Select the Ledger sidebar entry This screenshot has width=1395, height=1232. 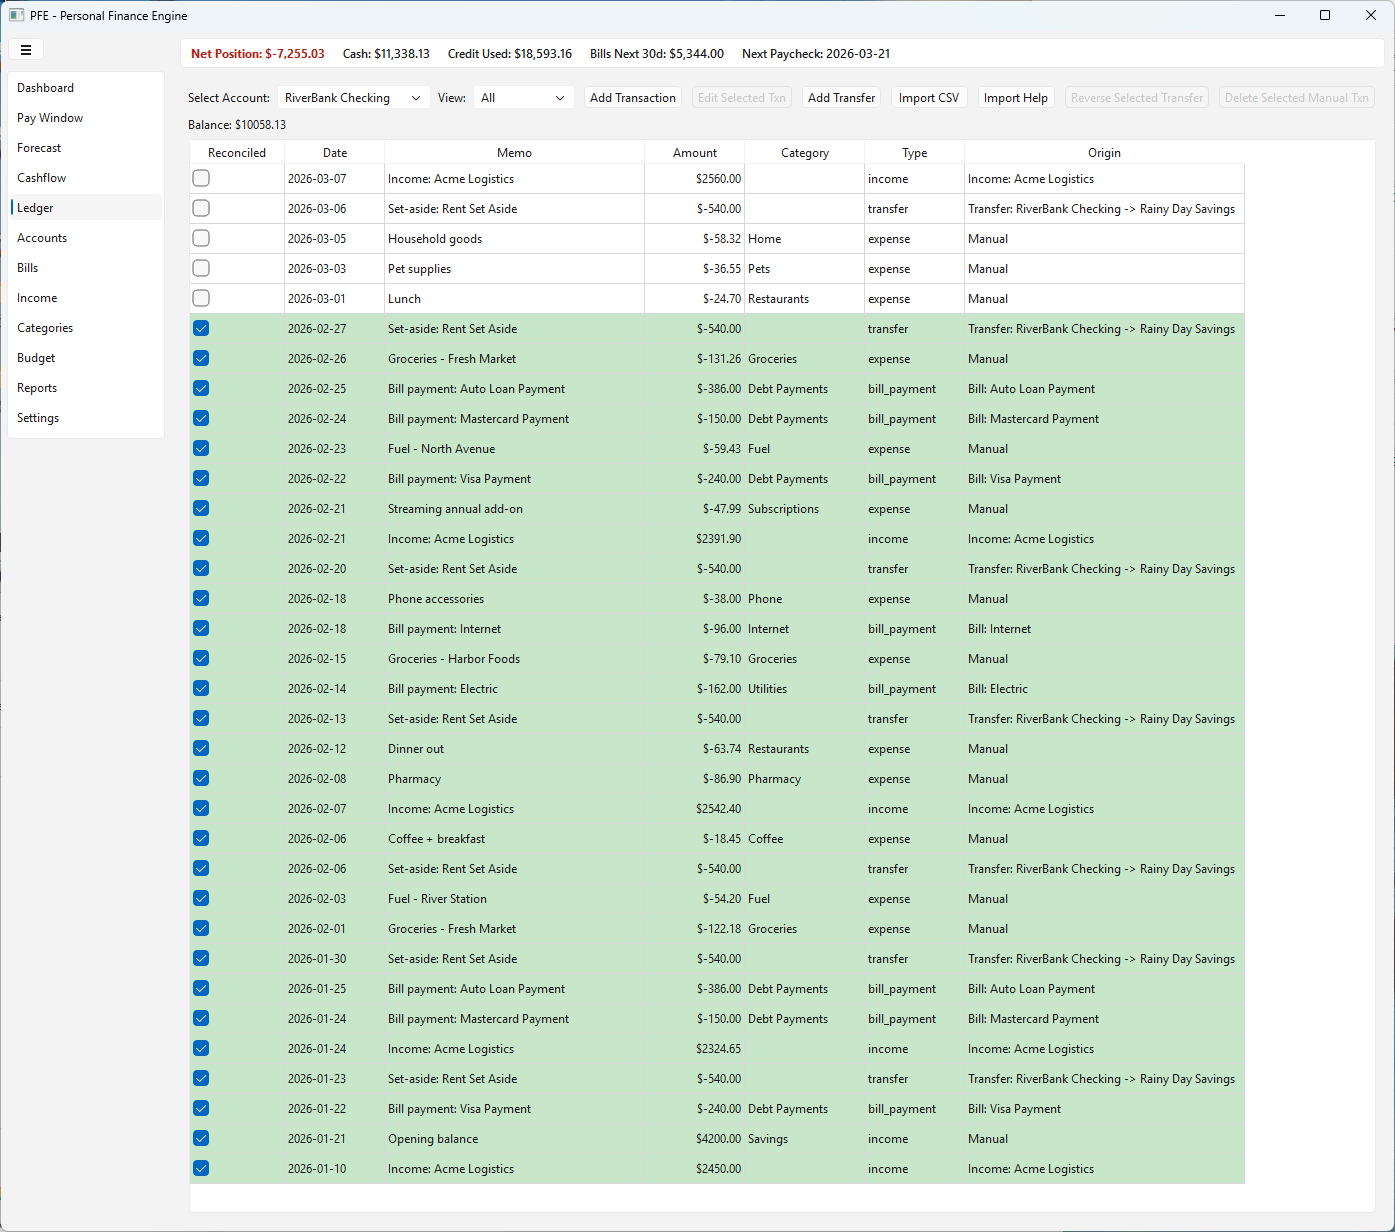coord(35,207)
